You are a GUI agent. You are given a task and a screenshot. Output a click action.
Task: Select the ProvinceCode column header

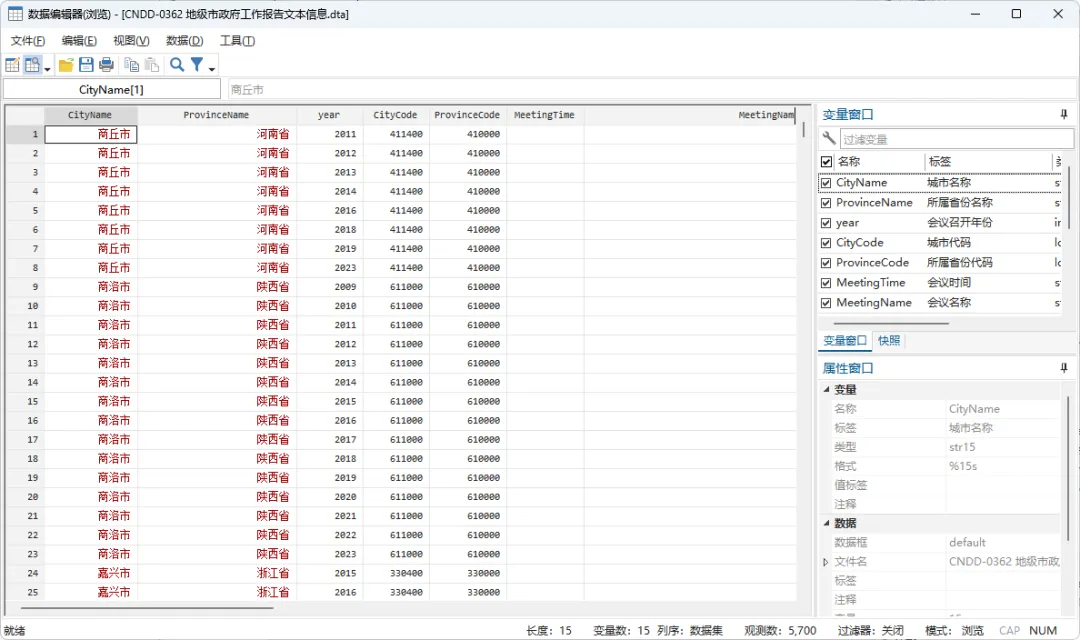coord(467,115)
